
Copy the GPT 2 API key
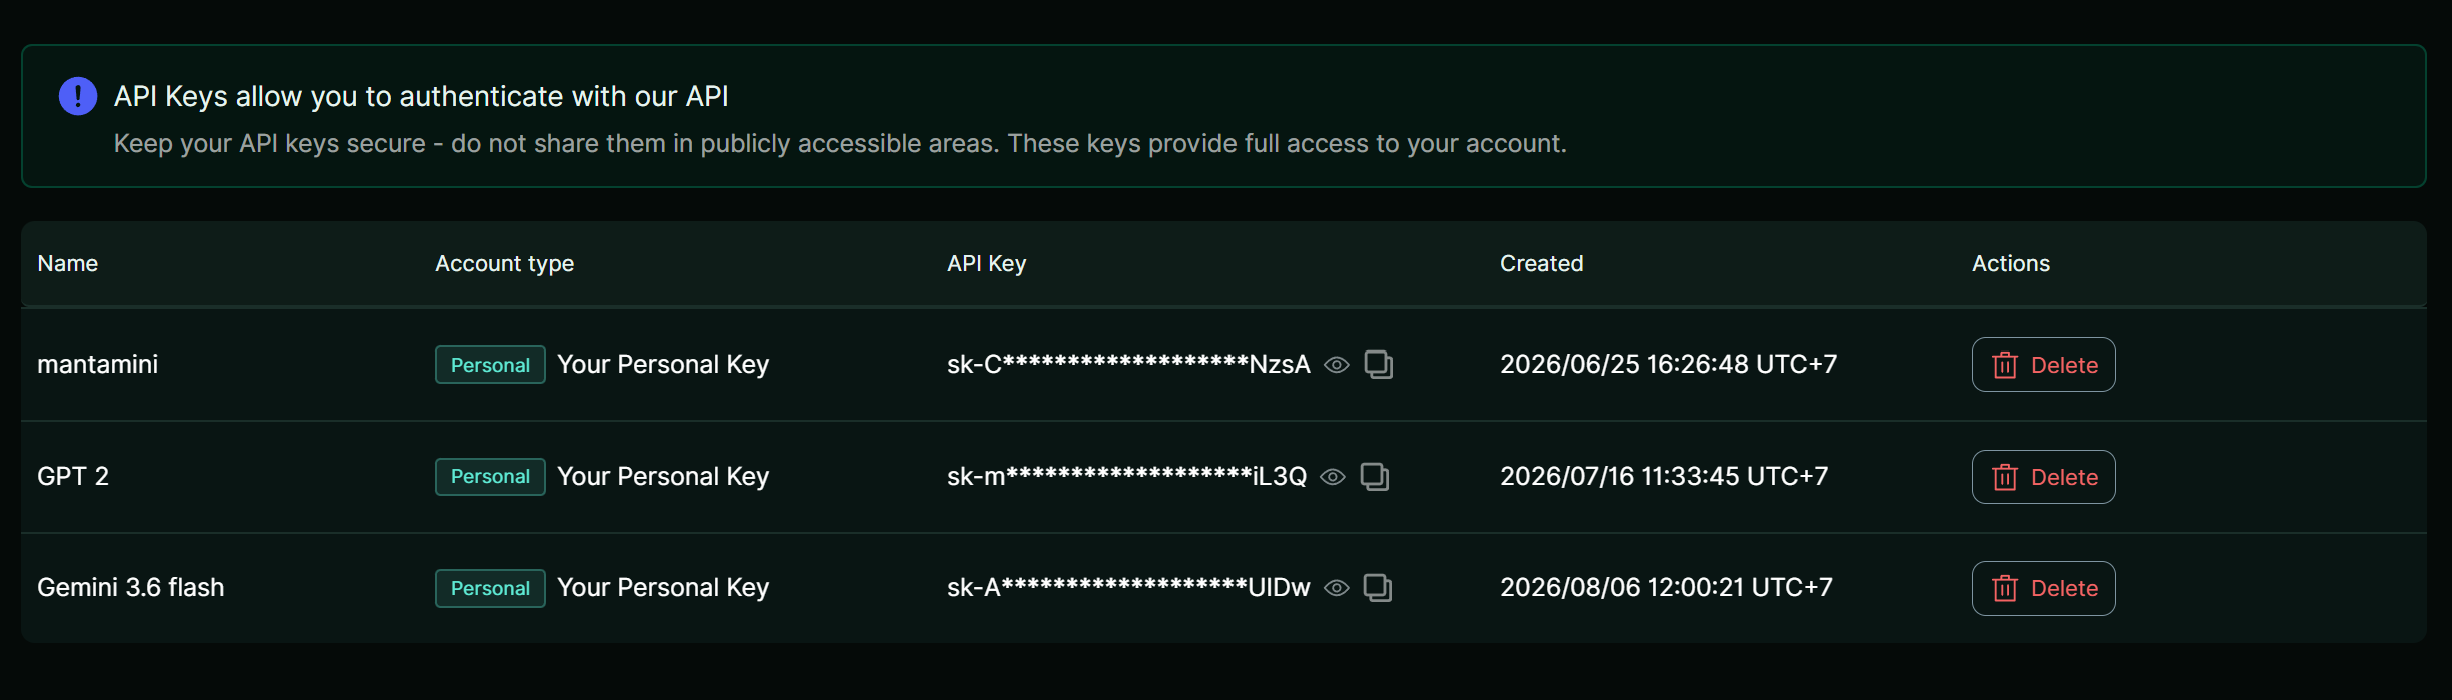pyautogui.click(x=1375, y=477)
